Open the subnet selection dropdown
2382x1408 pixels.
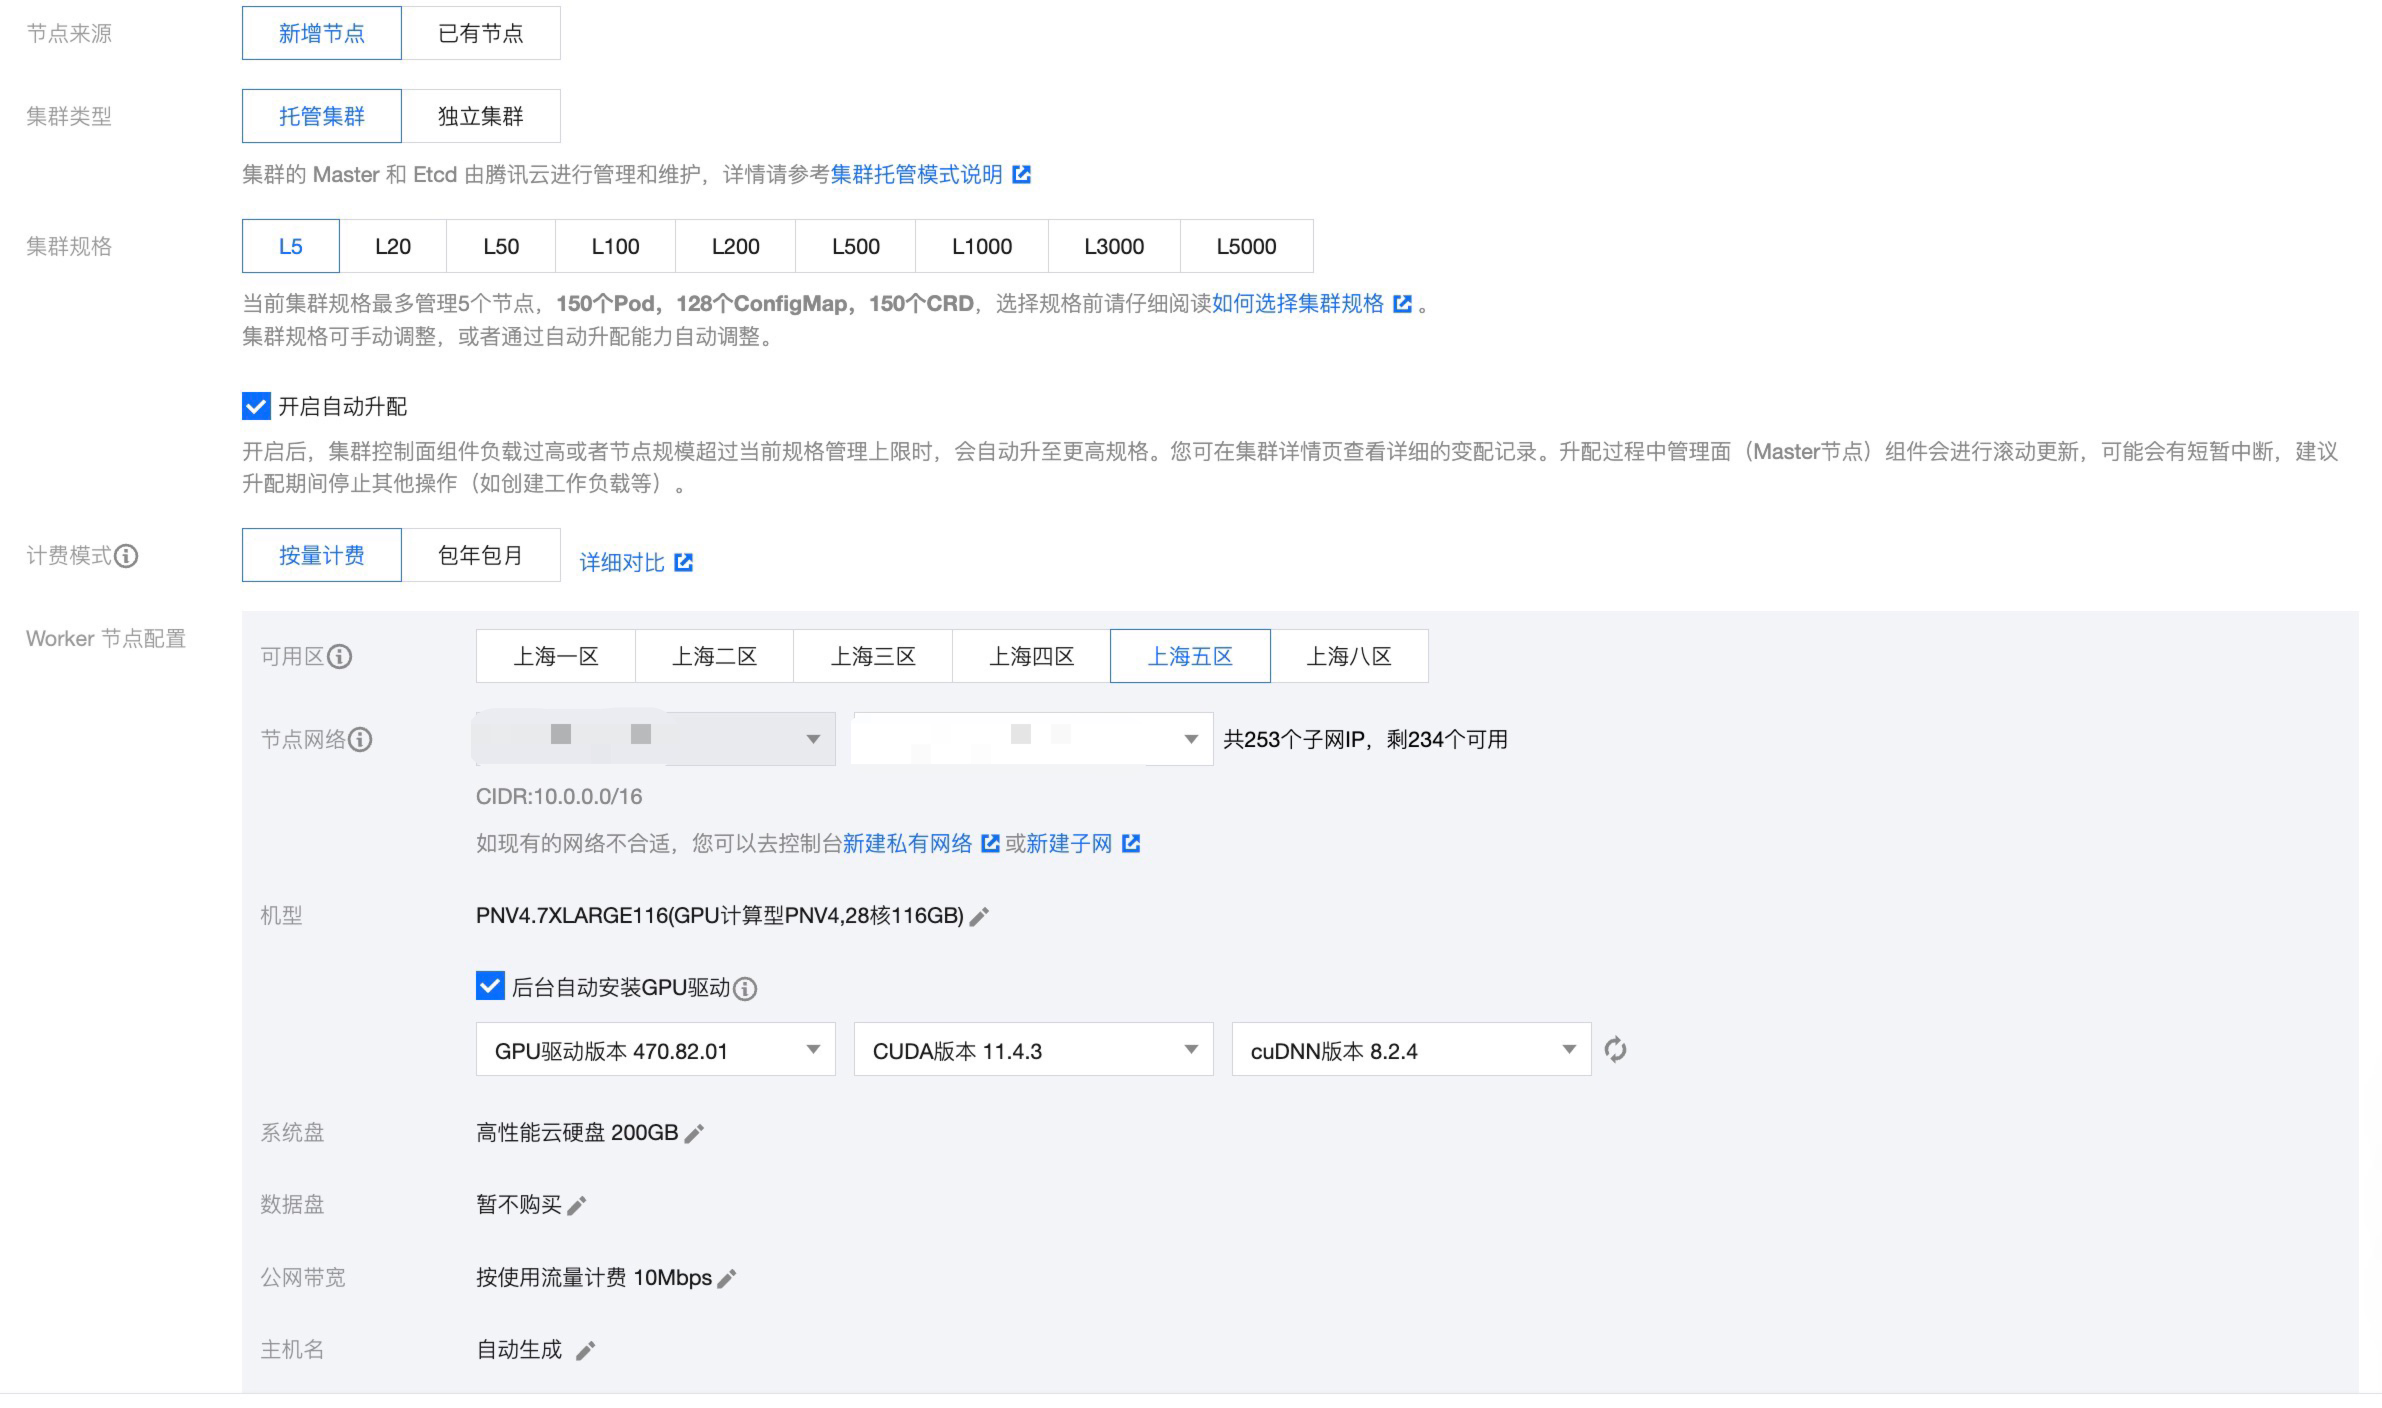pos(1033,739)
